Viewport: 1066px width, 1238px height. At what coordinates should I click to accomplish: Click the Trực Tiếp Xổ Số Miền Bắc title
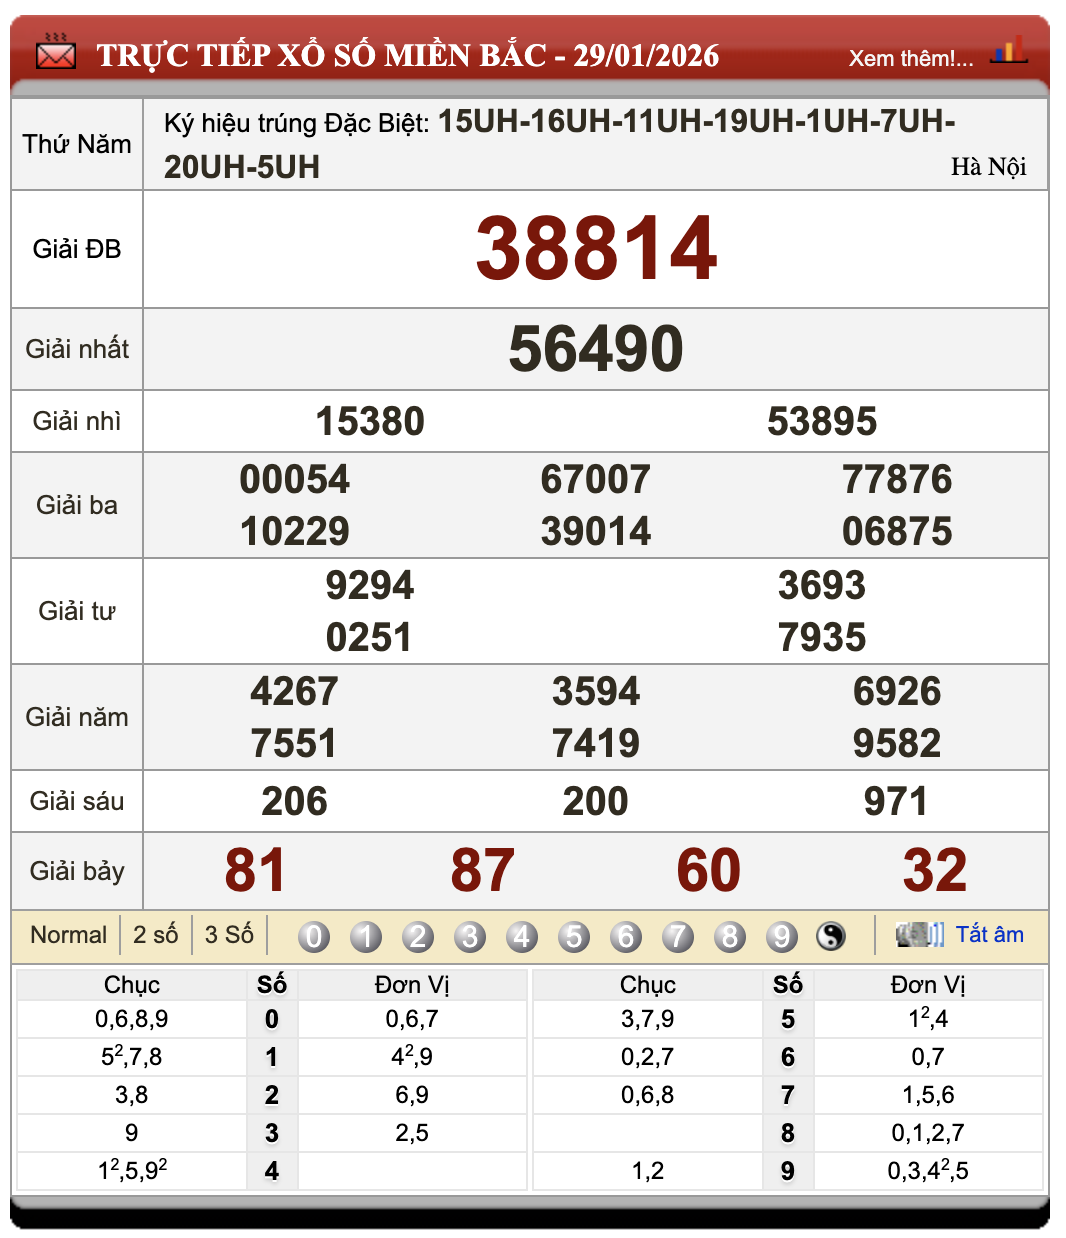(x=407, y=55)
